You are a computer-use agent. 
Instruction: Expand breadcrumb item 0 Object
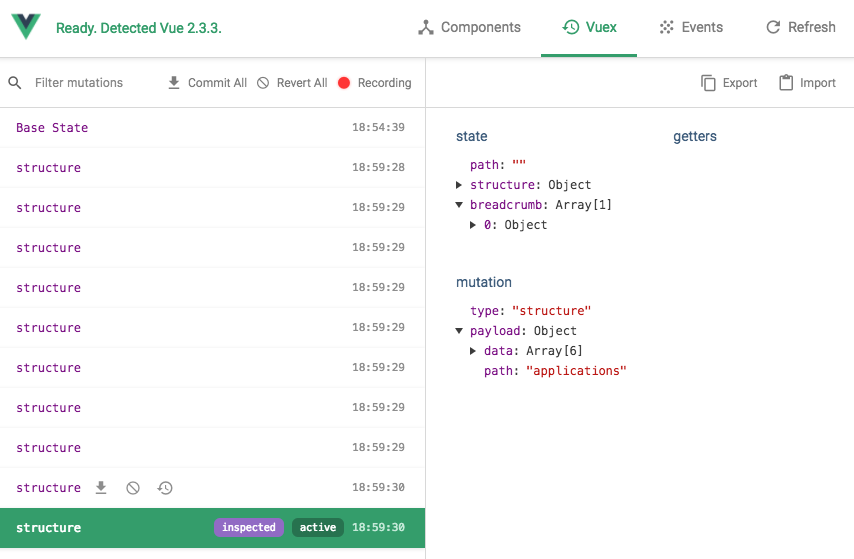(473, 225)
